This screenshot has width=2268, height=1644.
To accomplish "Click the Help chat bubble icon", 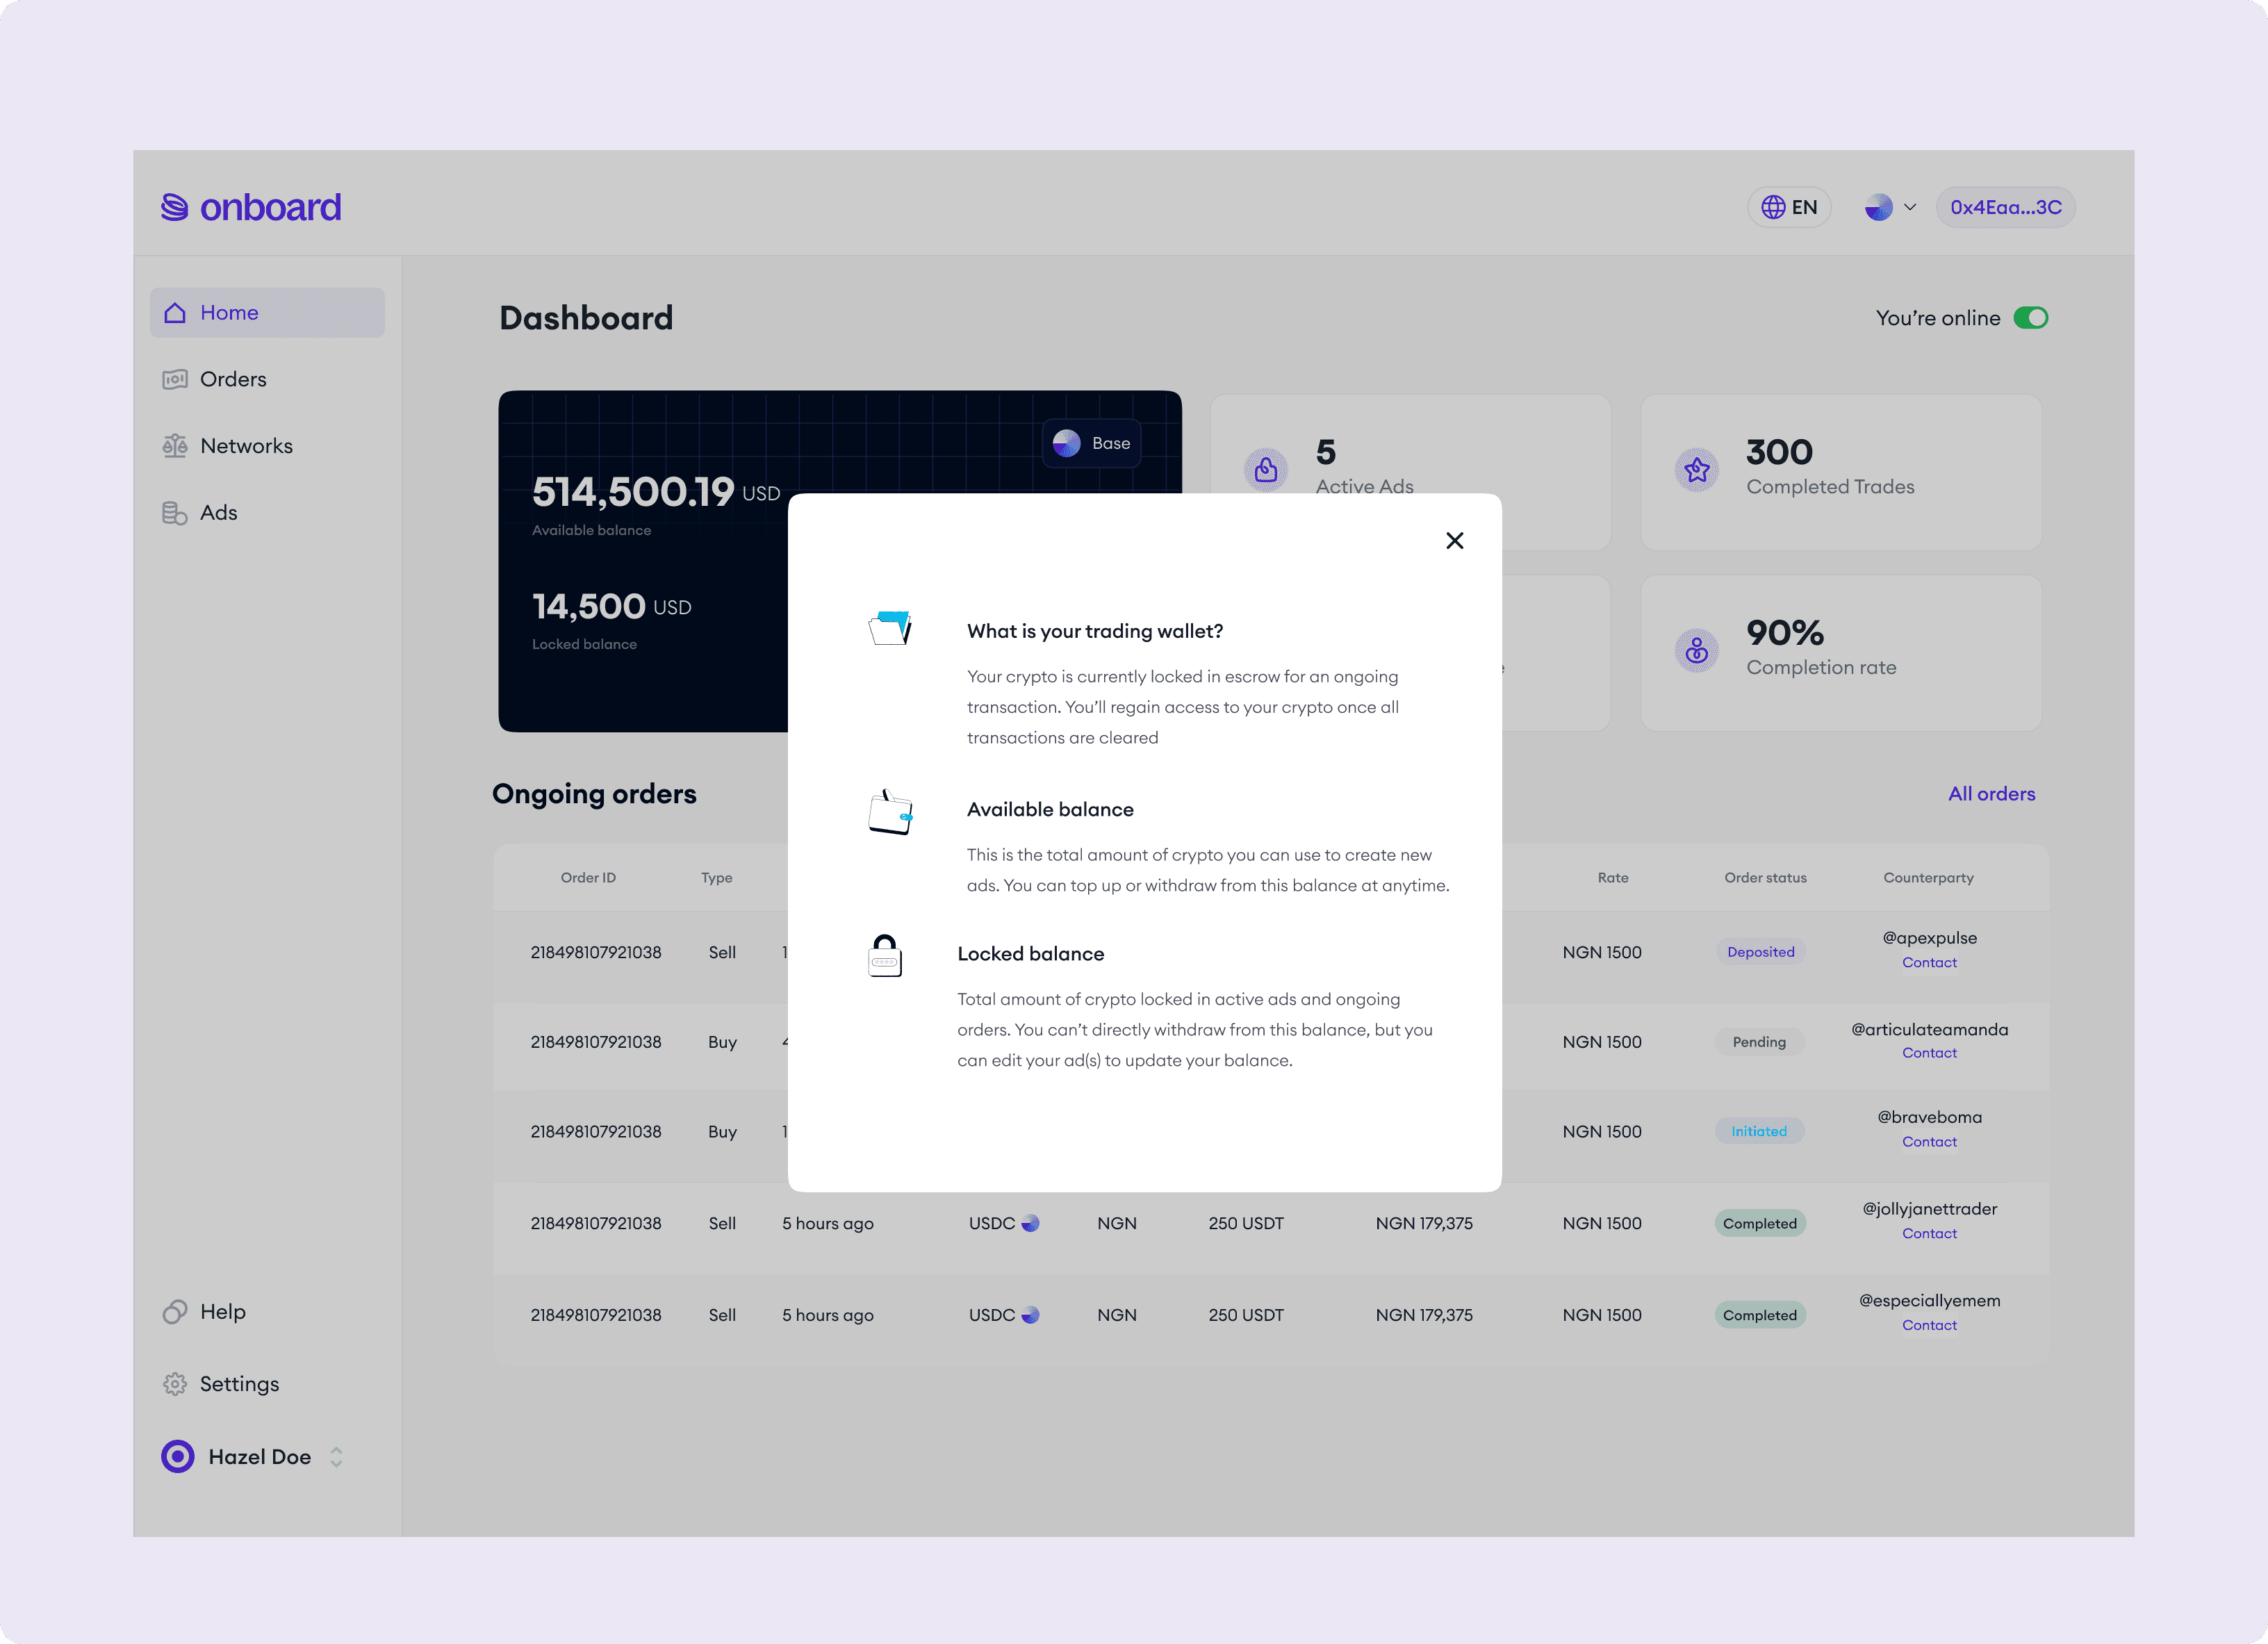I will pos(175,1311).
